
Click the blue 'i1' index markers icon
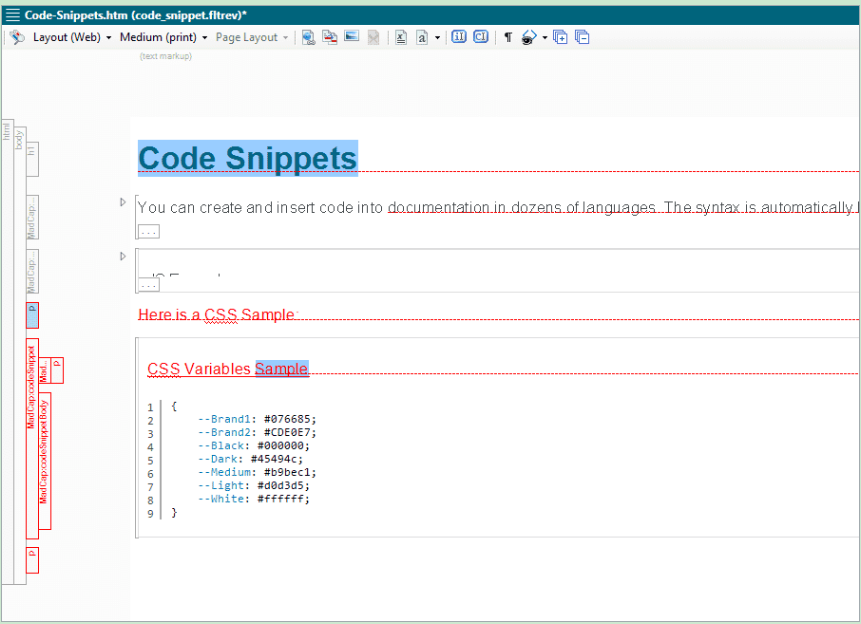[459, 37]
